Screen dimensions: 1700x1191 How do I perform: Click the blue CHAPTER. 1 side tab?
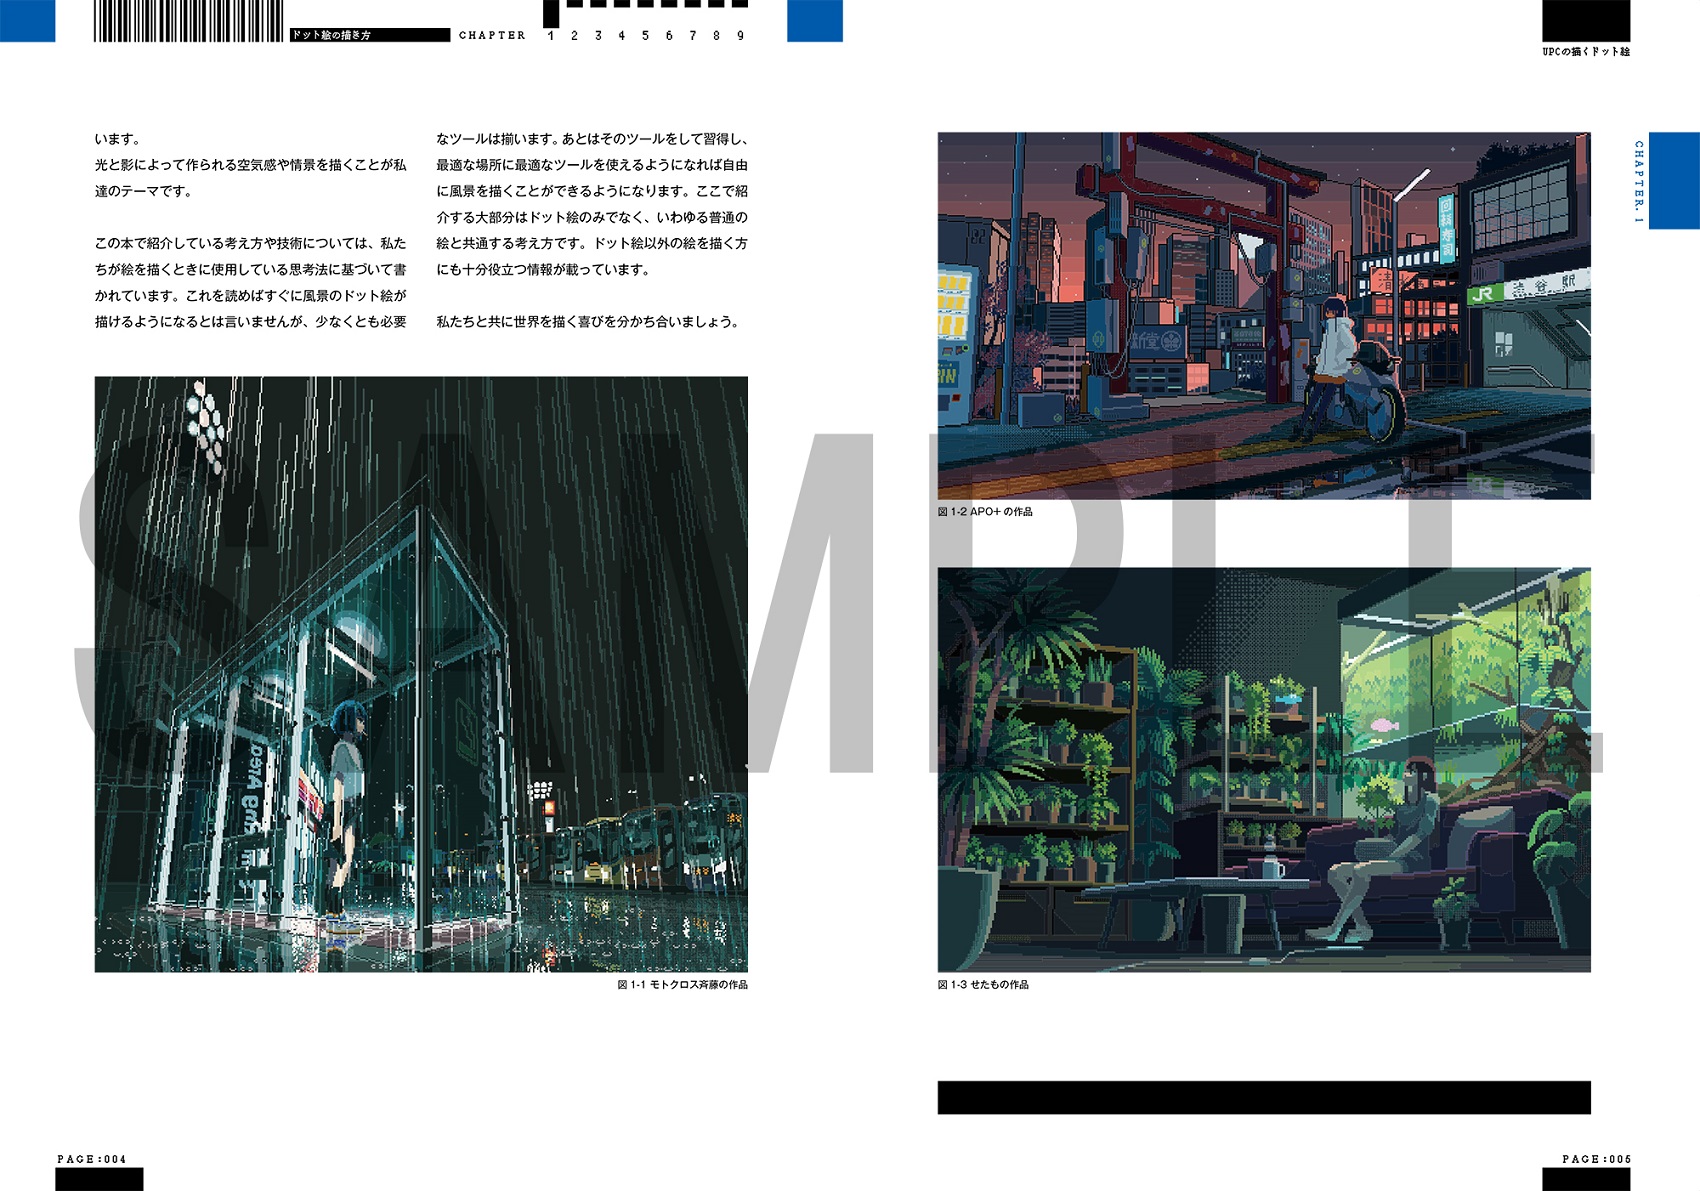(1673, 181)
